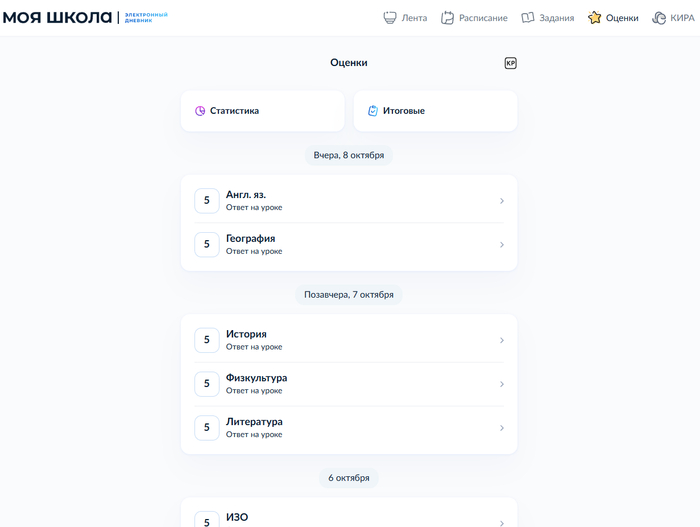The image size is (700, 527).
Task: Click the '6 октября' date label
Action: point(349,478)
